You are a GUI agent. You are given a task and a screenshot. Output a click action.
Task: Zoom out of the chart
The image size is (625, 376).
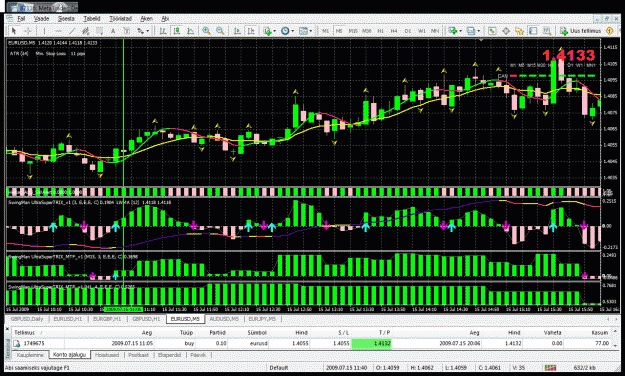tap(220, 31)
